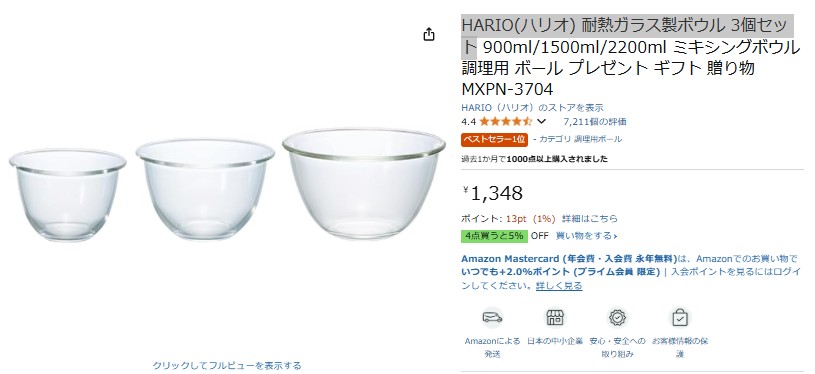Click the 買い物をする link
The width and height of the screenshot is (815, 374).
pyautogui.click(x=586, y=236)
